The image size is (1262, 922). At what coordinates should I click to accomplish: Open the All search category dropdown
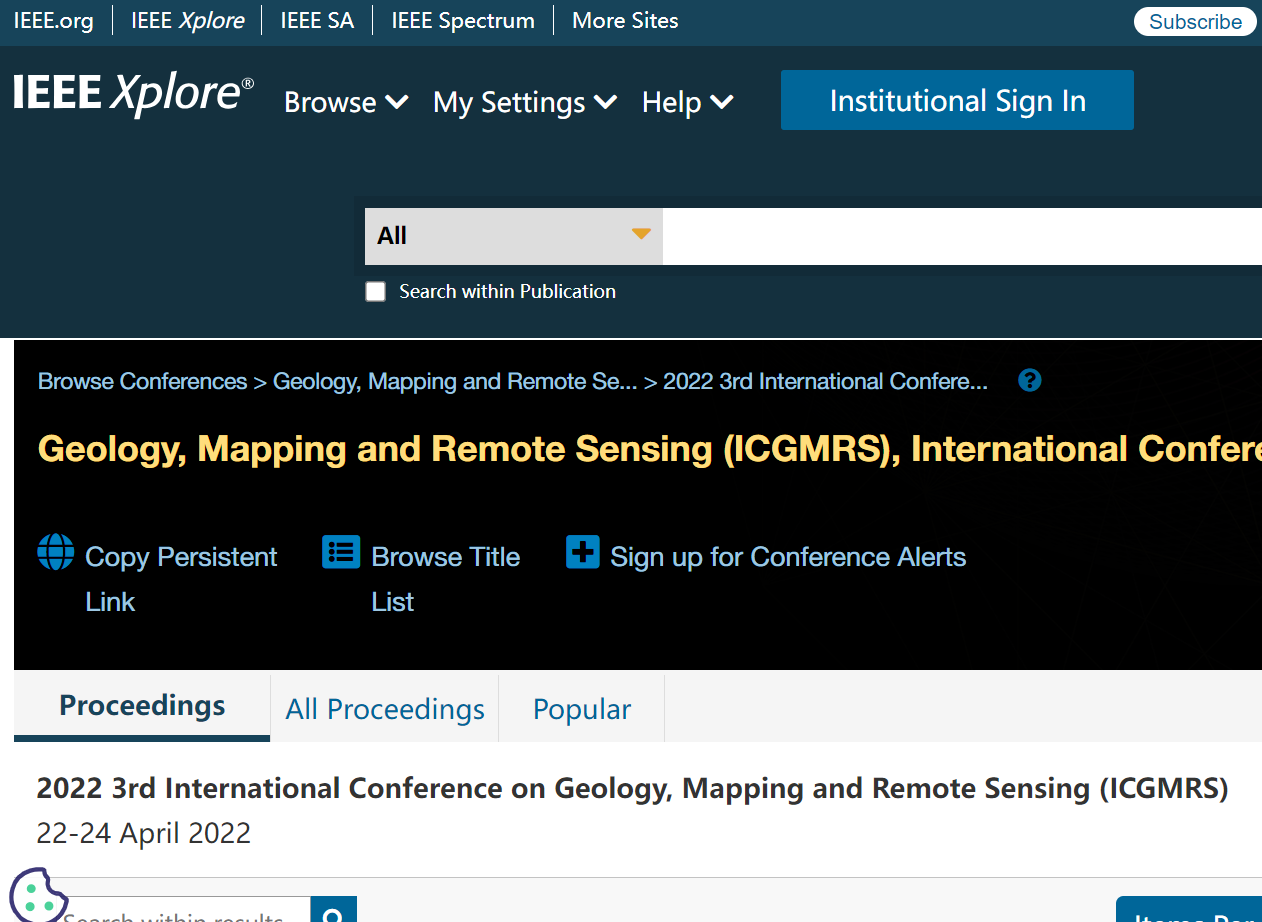click(514, 236)
